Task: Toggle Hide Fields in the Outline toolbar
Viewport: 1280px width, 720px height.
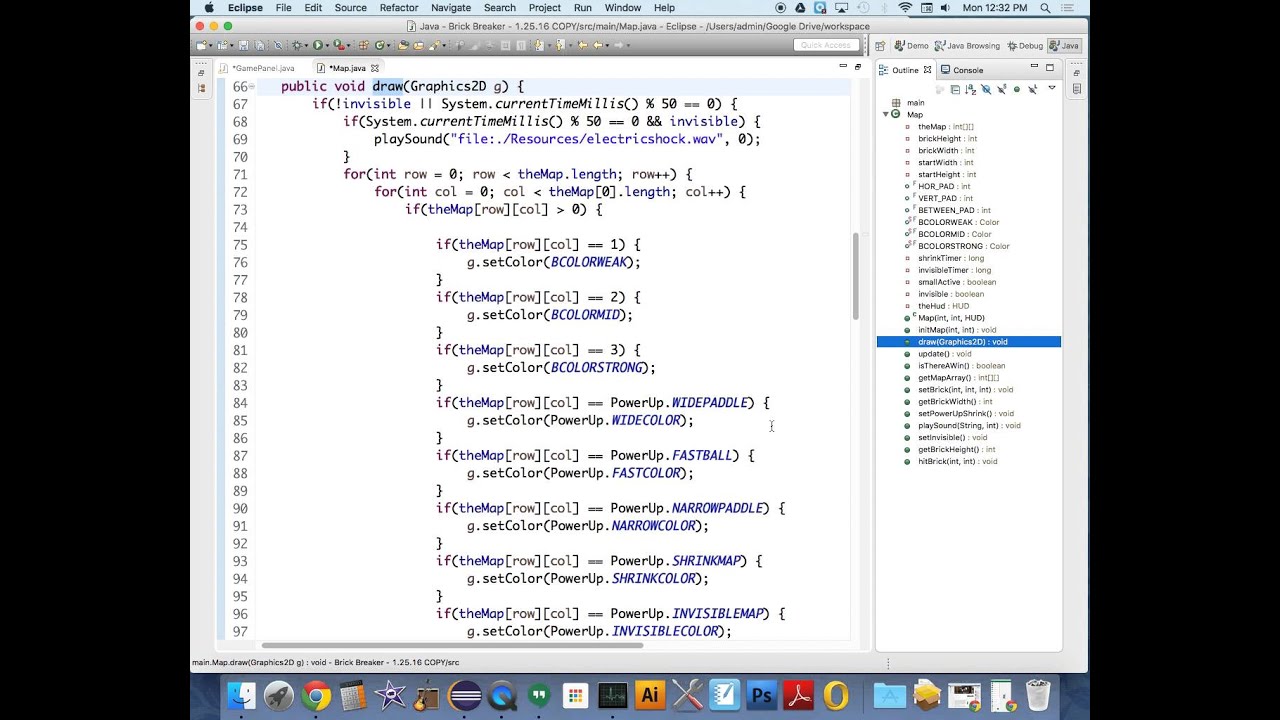Action: (986, 90)
